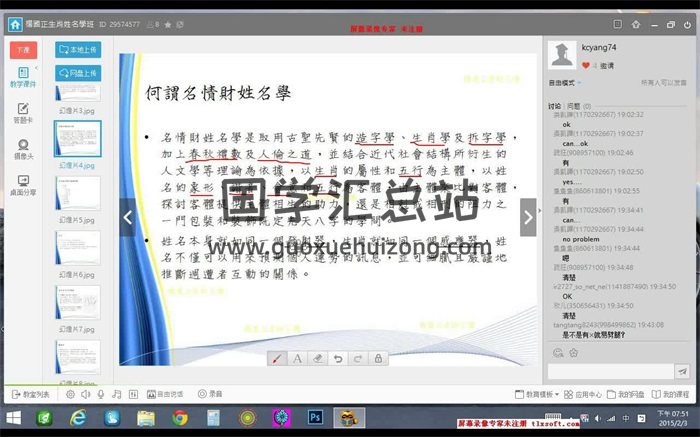Switch to the 问题 (0) questions tab
This screenshot has width=700, height=437.
click(x=579, y=106)
